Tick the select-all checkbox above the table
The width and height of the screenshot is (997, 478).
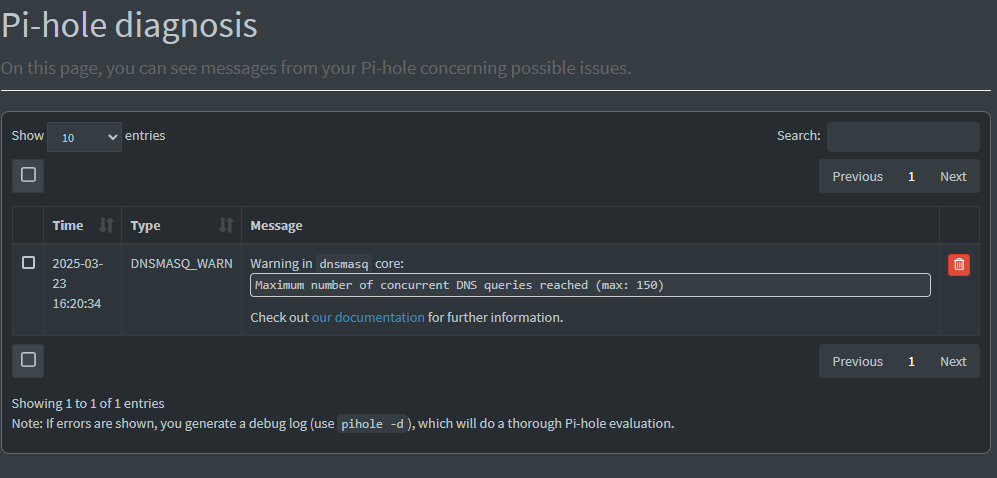click(x=28, y=175)
